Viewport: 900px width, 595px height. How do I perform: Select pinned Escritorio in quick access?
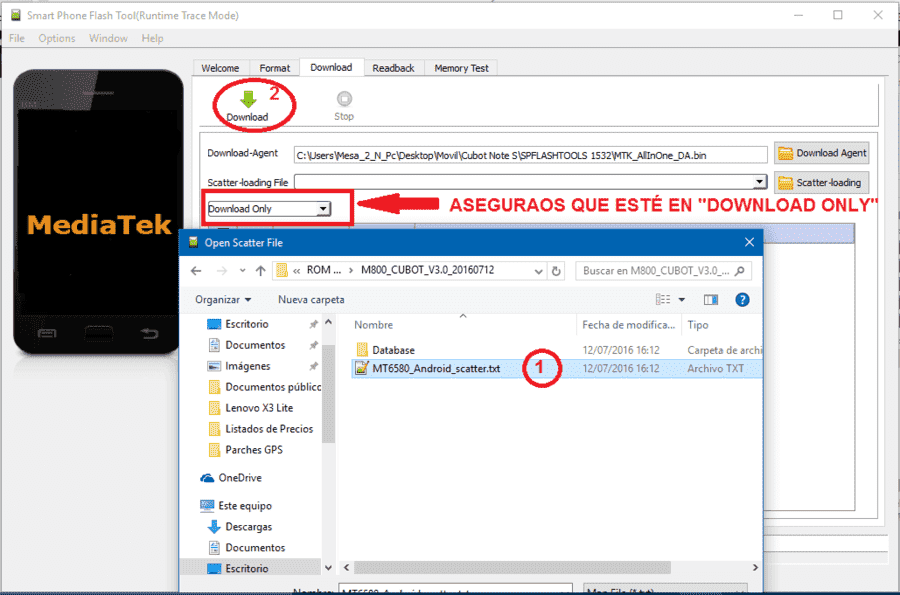tap(247, 324)
